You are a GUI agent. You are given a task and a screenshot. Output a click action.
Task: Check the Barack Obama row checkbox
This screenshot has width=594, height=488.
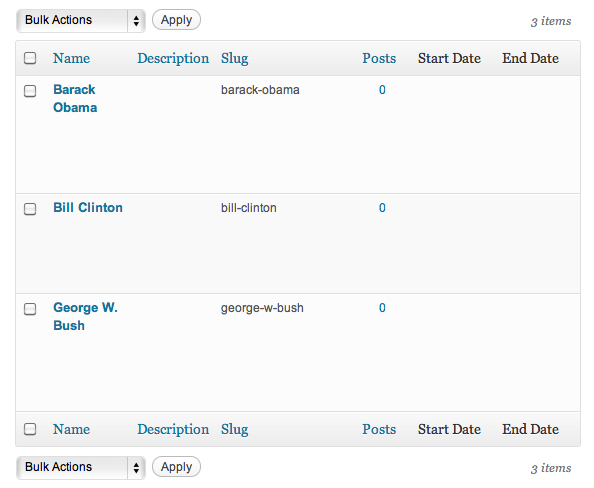click(30, 91)
